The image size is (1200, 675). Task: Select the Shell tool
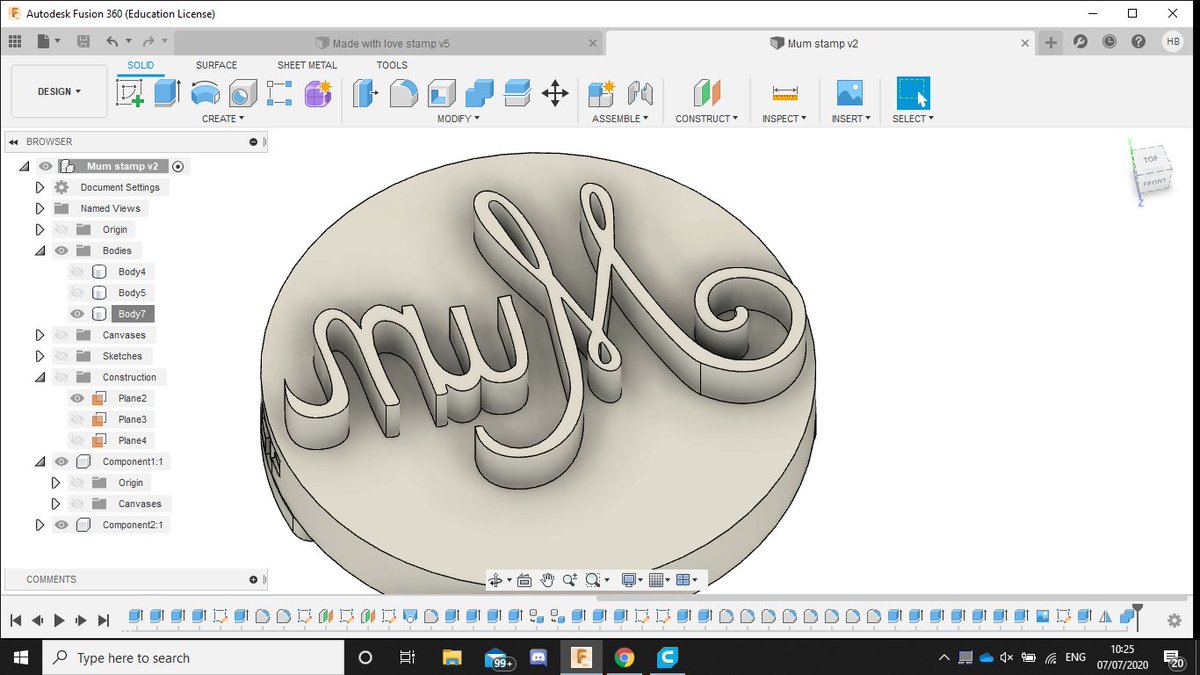point(442,93)
